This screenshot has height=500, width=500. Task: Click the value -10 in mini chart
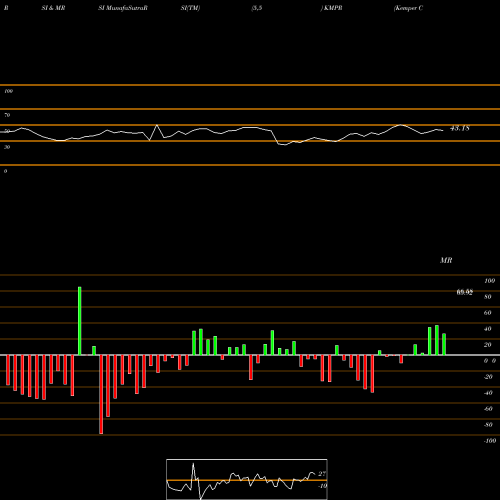(322, 486)
